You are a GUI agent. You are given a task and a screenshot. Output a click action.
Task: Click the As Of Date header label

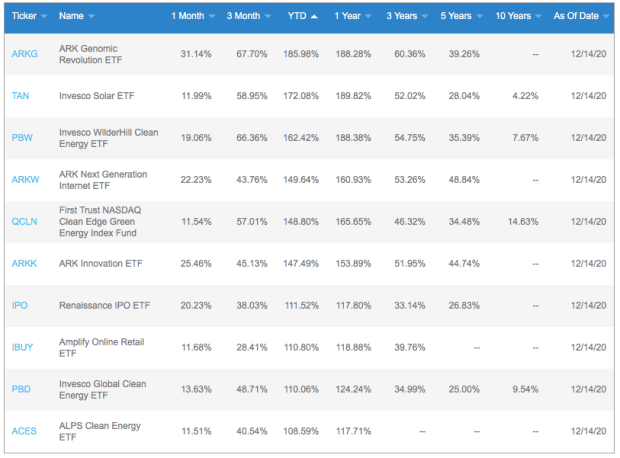(576, 16)
